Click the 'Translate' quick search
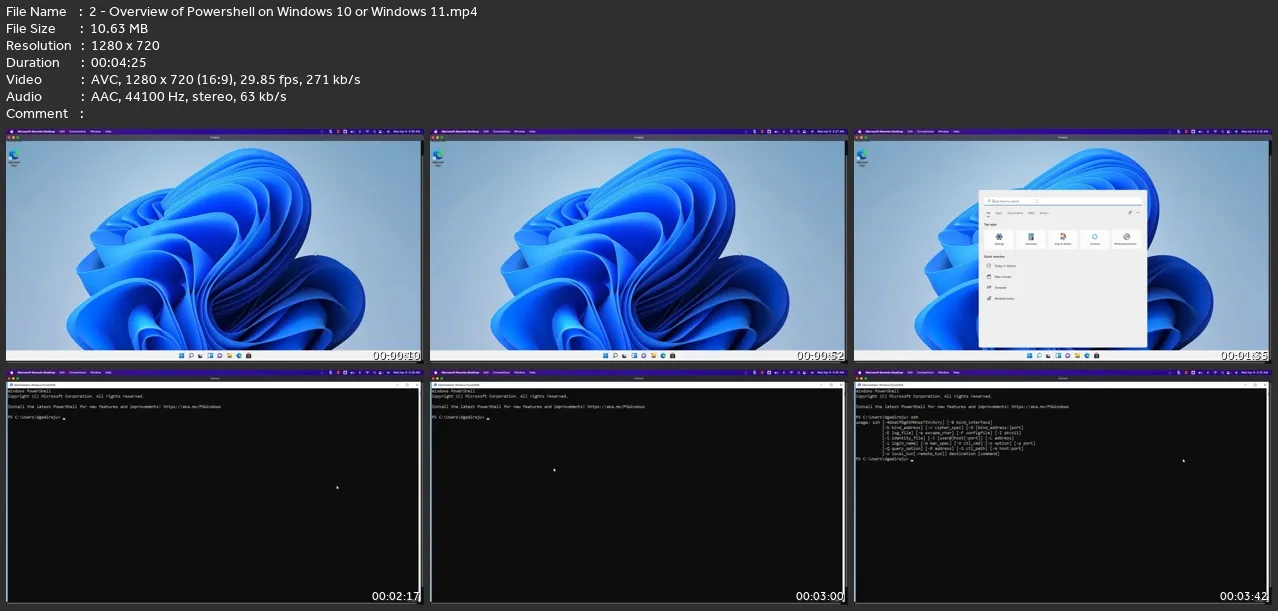 point(997,287)
